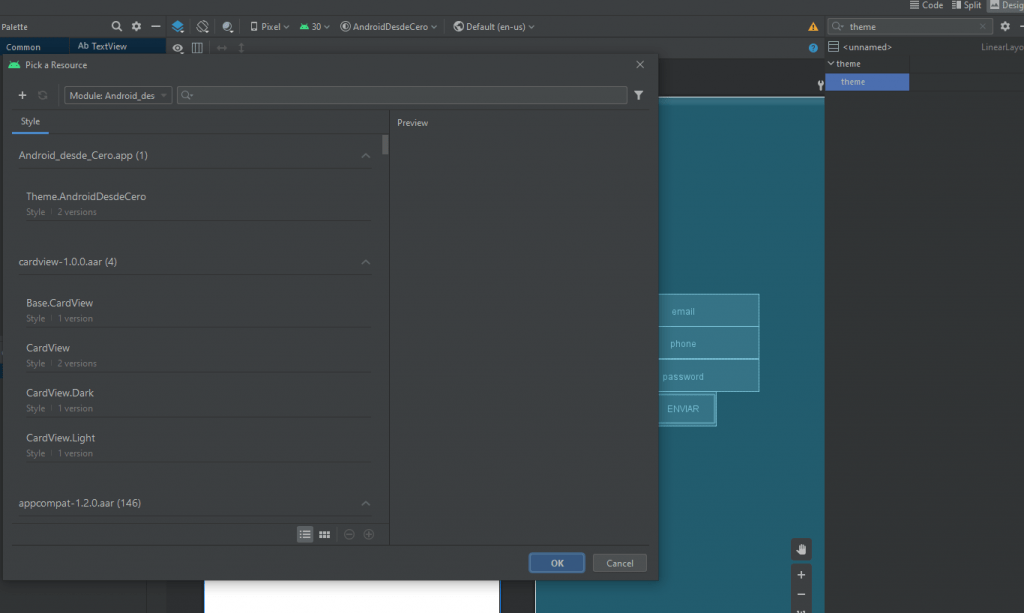This screenshot has width=1024, height=613.
Task: Open the resource filter funnel
Action: click(639, 95)
